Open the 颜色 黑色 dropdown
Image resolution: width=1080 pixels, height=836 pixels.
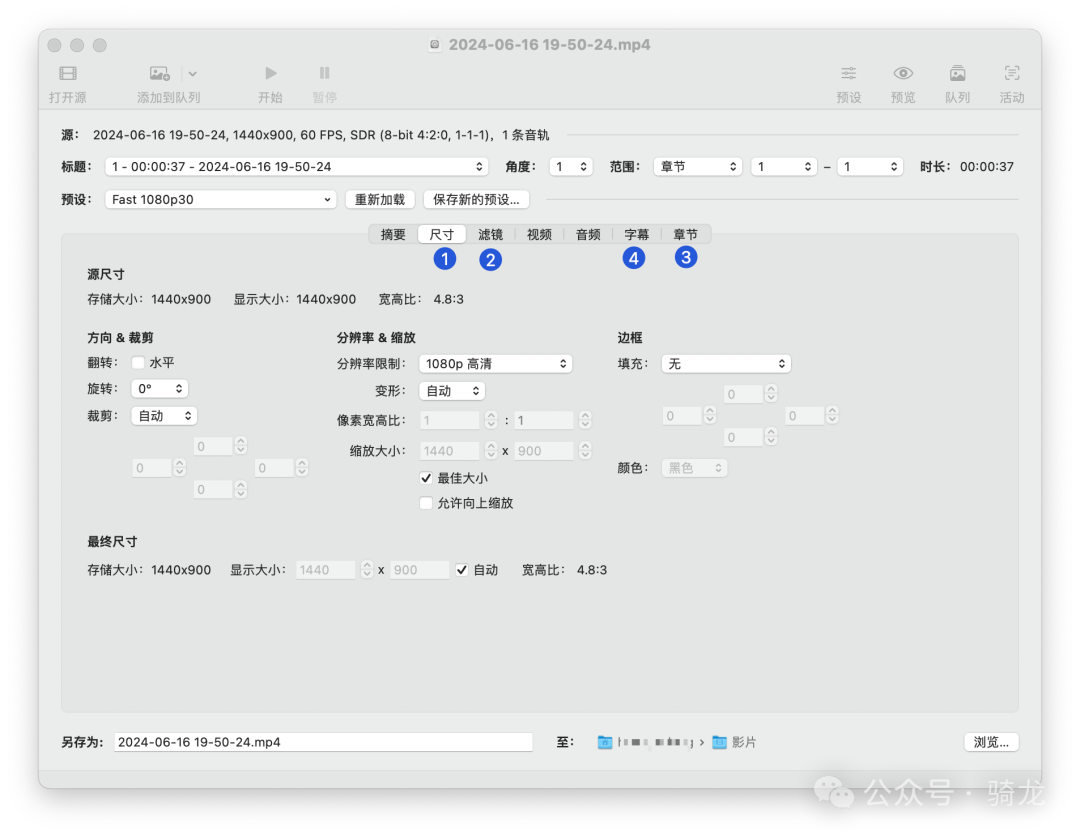click(694, 468)
